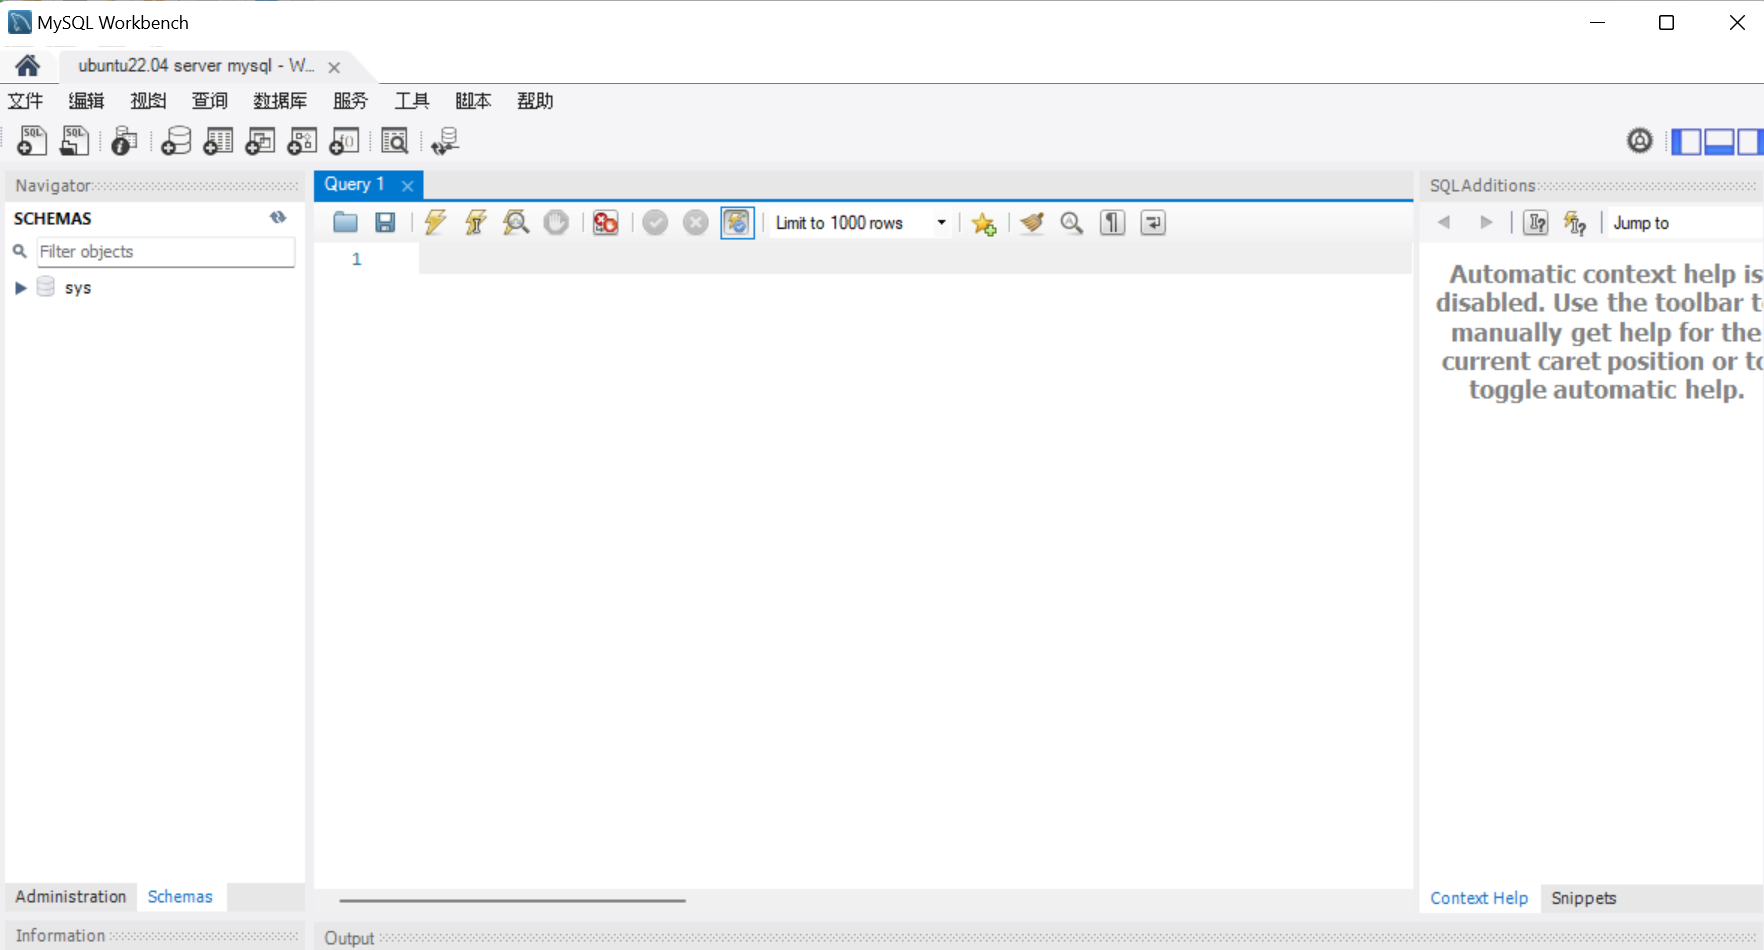Execute the SQL script with the lightning icon
The image size is (1764, 950).
[x=434, y=222]
